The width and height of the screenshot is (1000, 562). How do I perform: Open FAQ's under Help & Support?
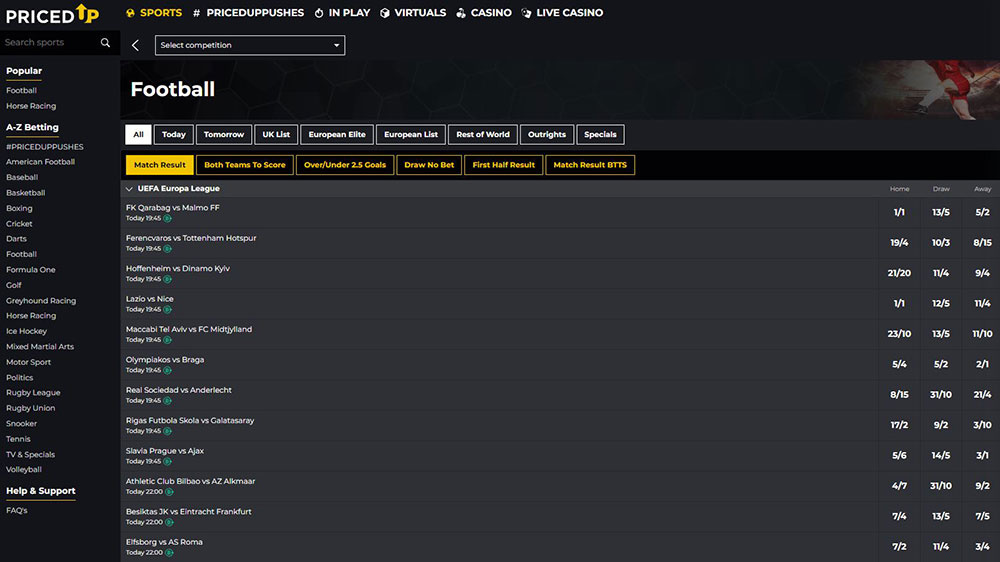click(17, 510)
